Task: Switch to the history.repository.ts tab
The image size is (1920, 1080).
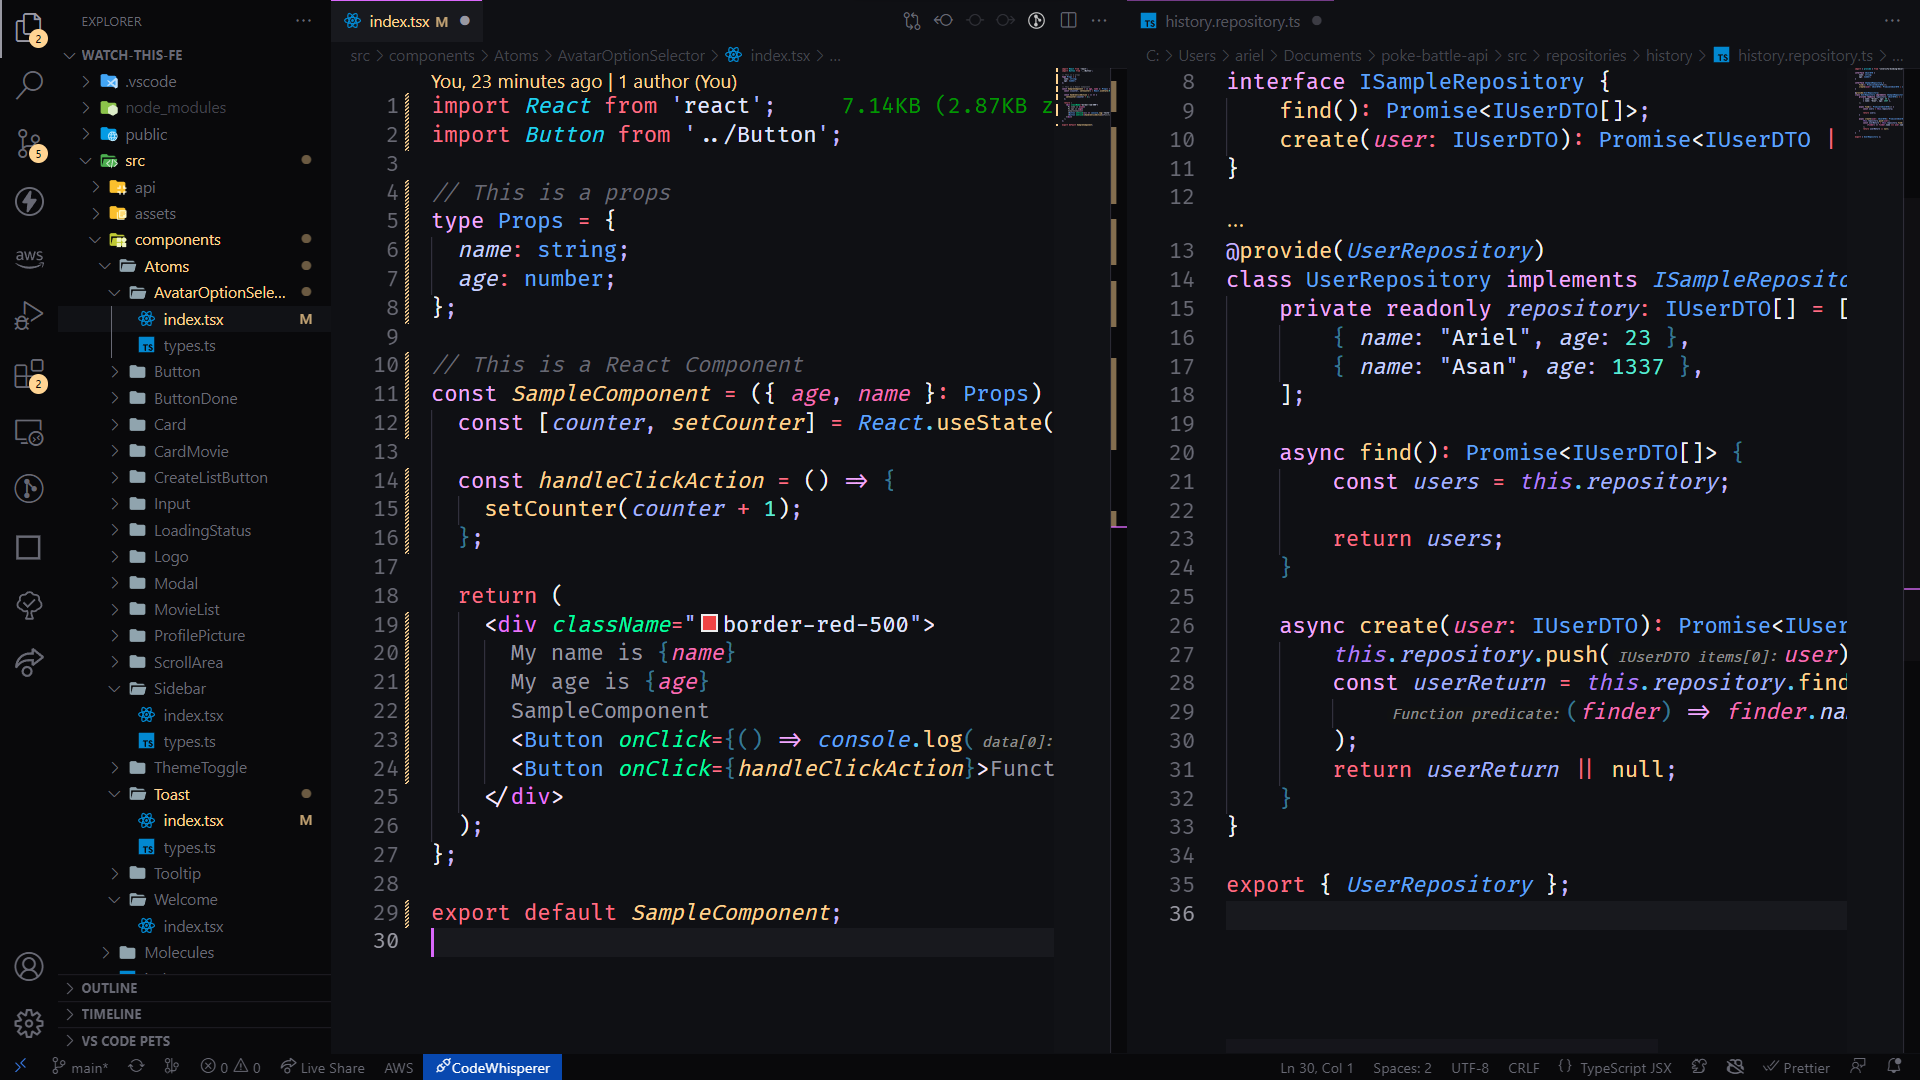Action: click(x=1231, y=21)
